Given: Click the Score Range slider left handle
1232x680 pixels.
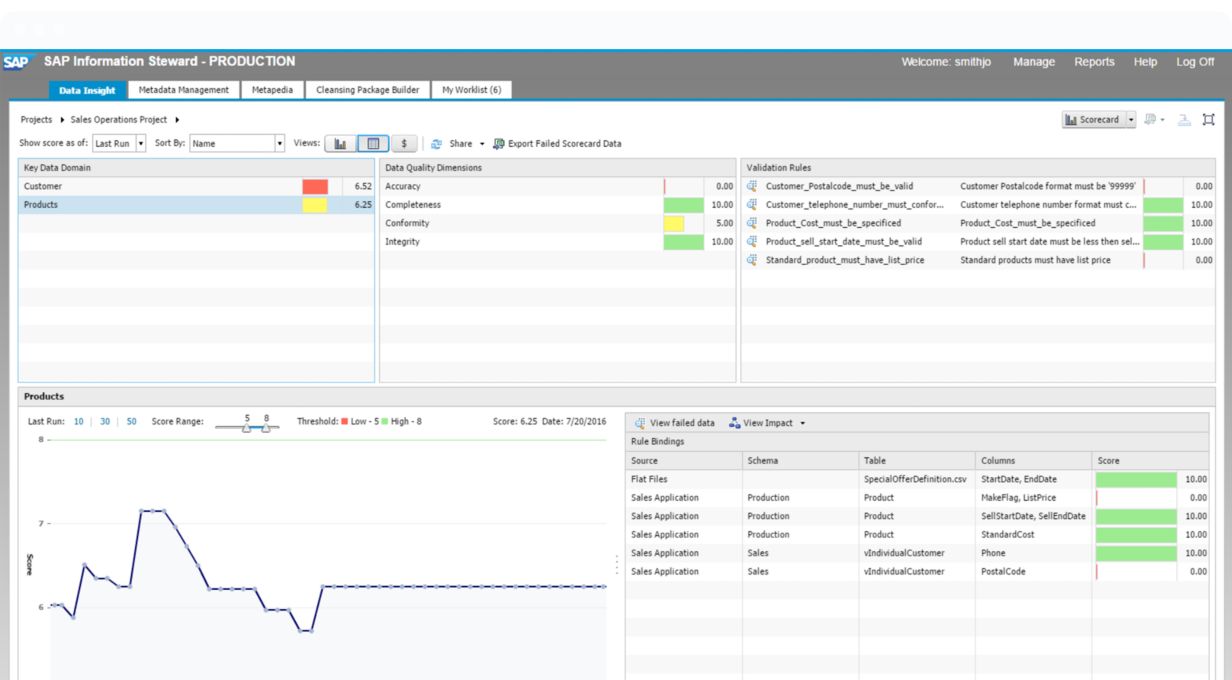Looking at the screenshot, I should click(x=247, y=428).
